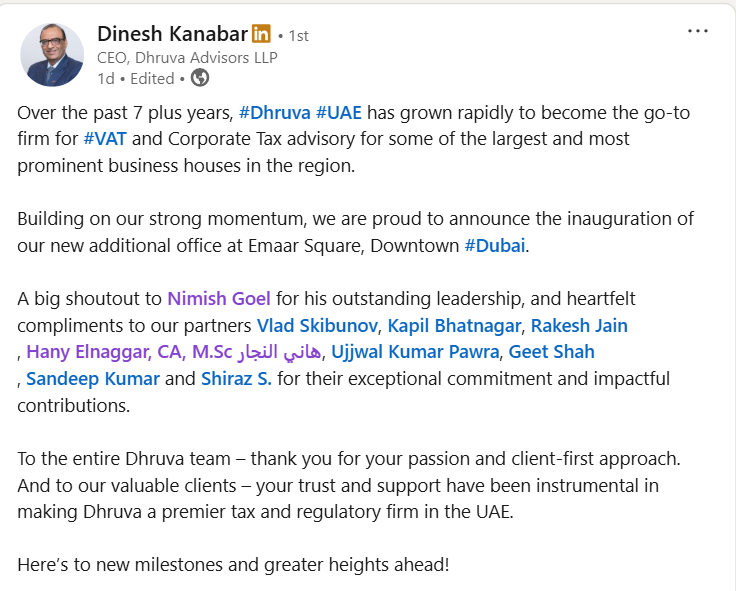Click the LinkedIn premium badge icon
The height and width of the screenshot is (591, 736).
pyautogui.click(x=261, y=34)
